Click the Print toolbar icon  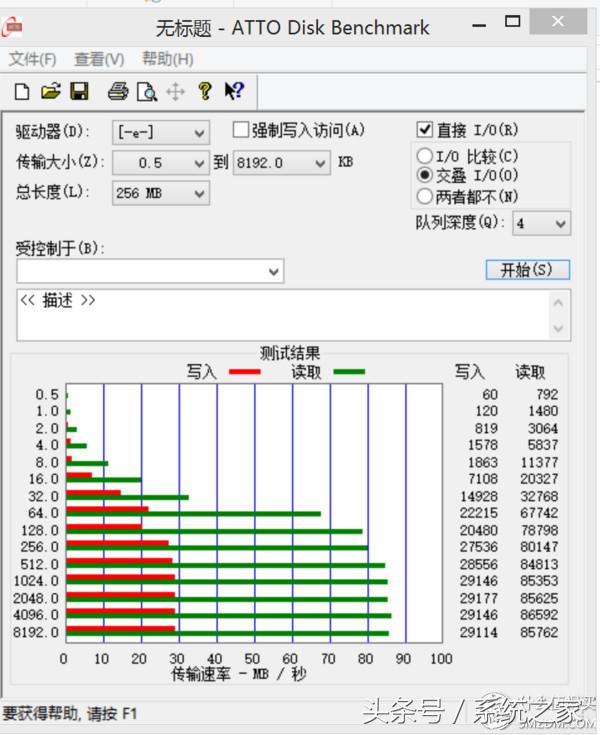(118, 91)
